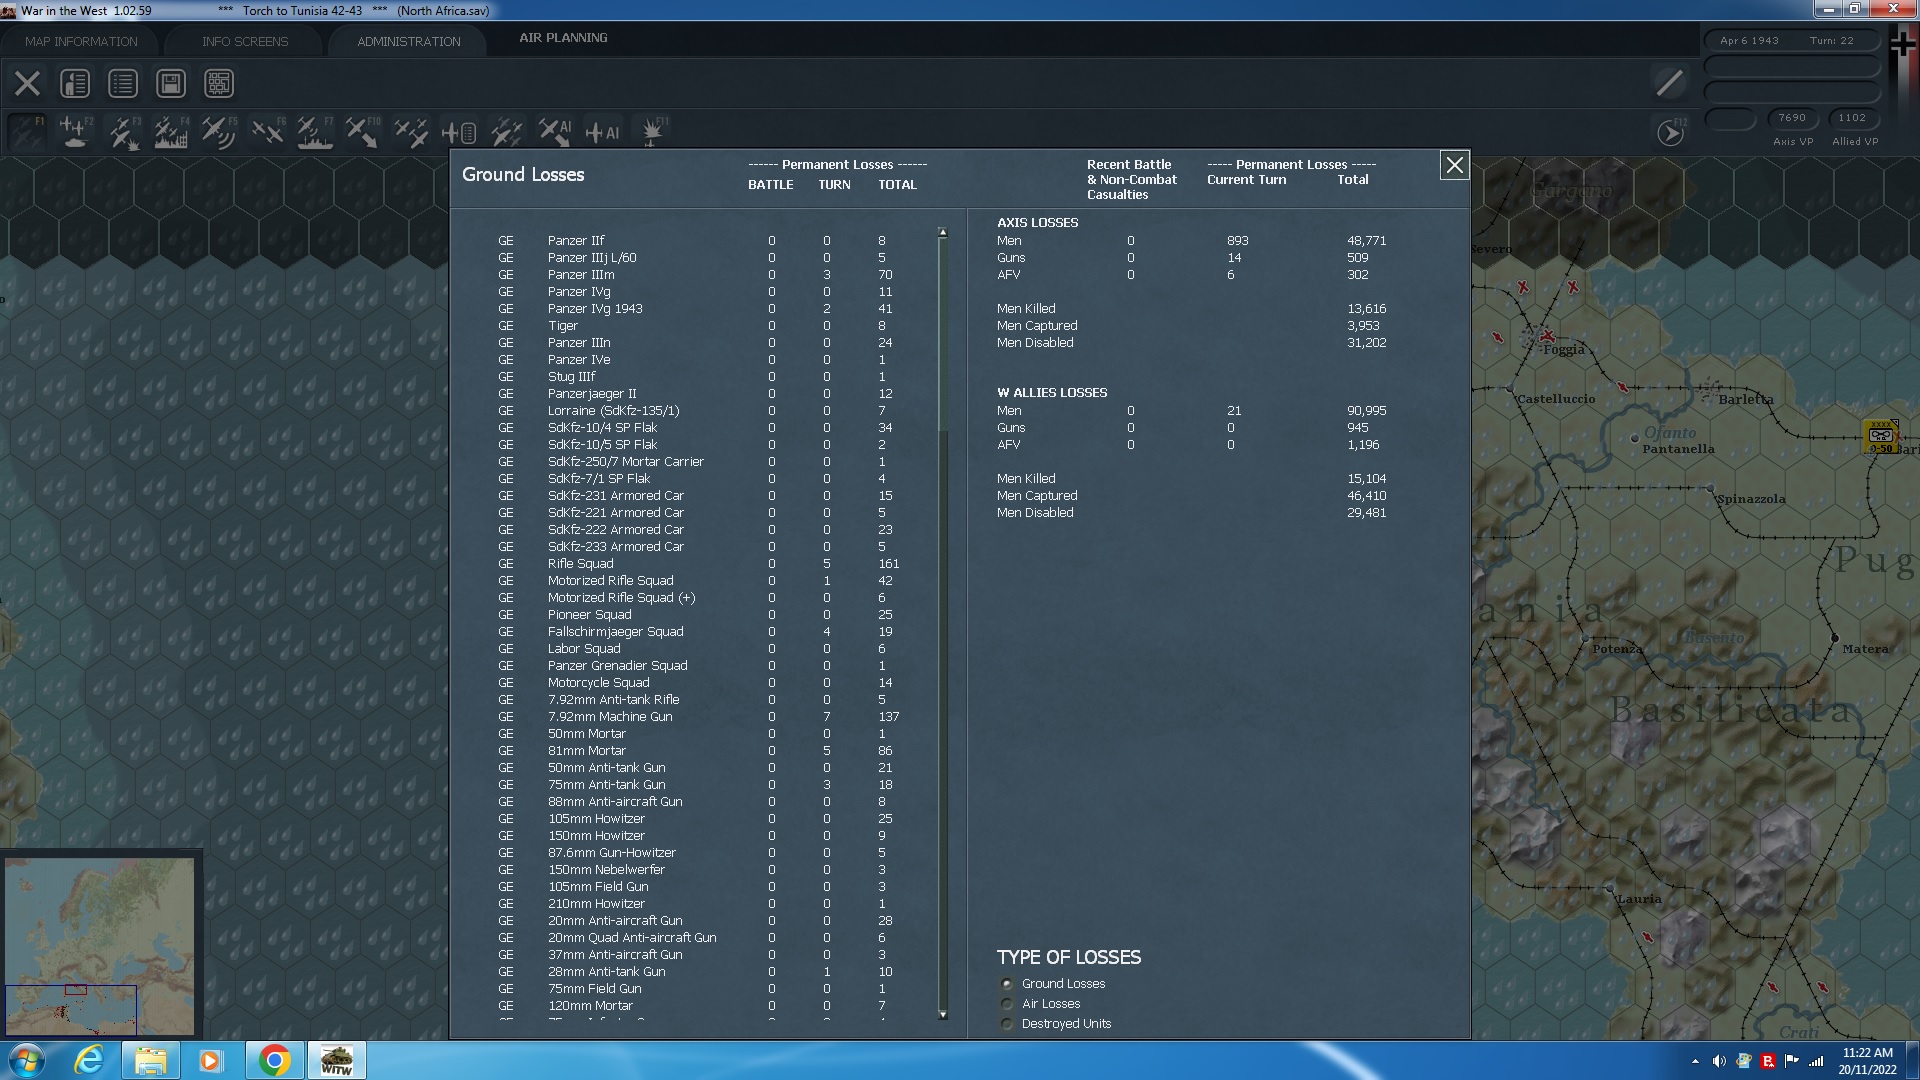Click the losses list scrollbar down arrow

click(941, 1016)
